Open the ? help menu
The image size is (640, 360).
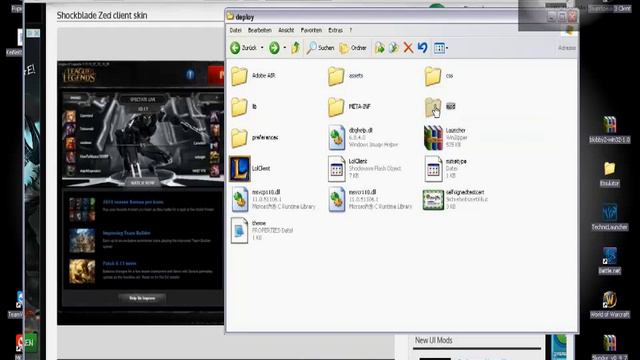(351, 30)
